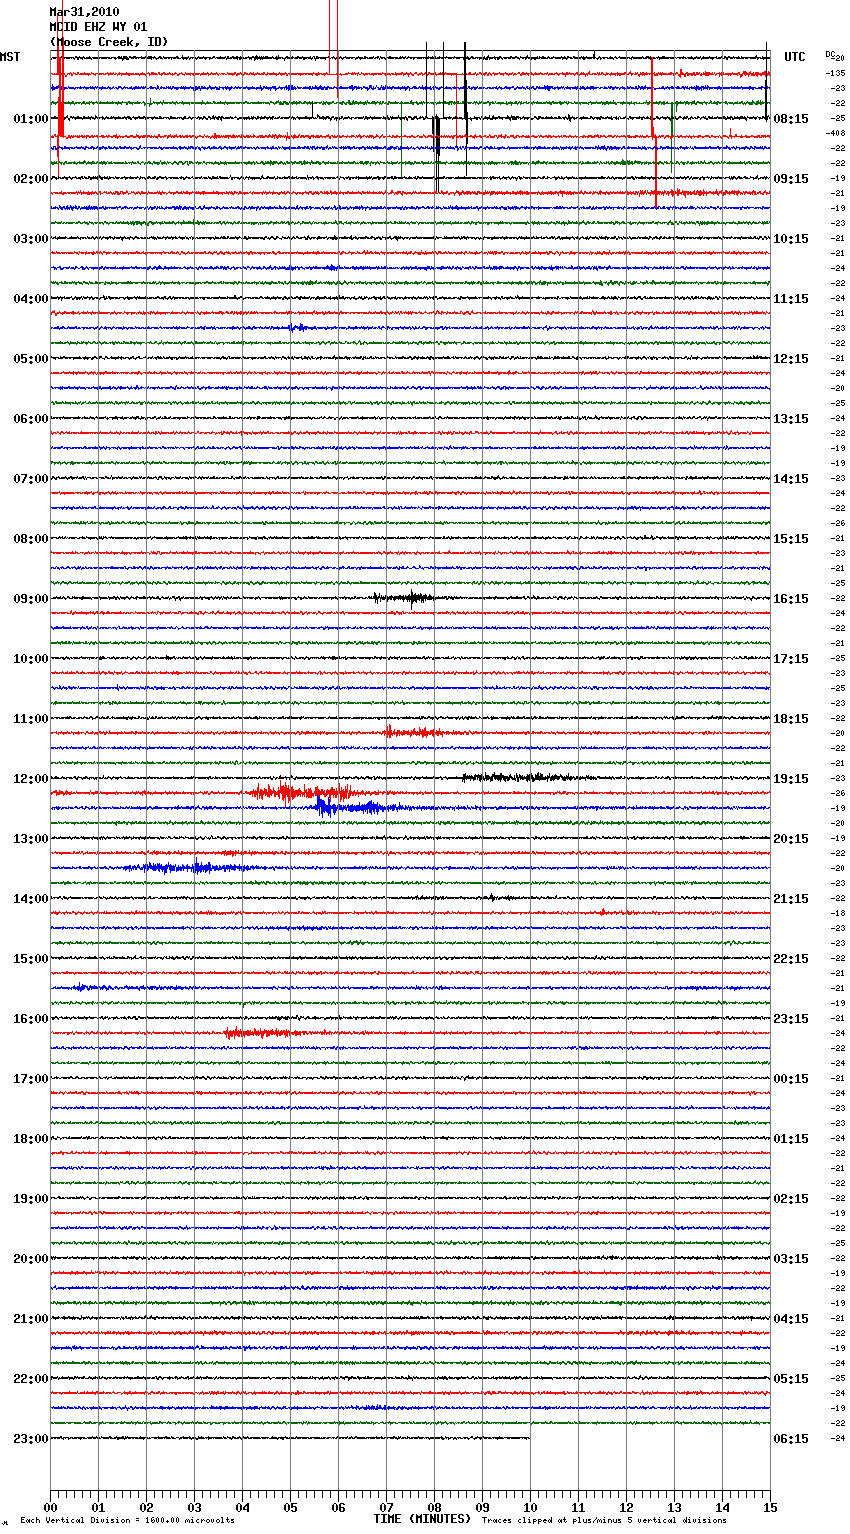Click the bottom minute-axis tick label "10"

pyautogui.click(x=530, y=1507)
